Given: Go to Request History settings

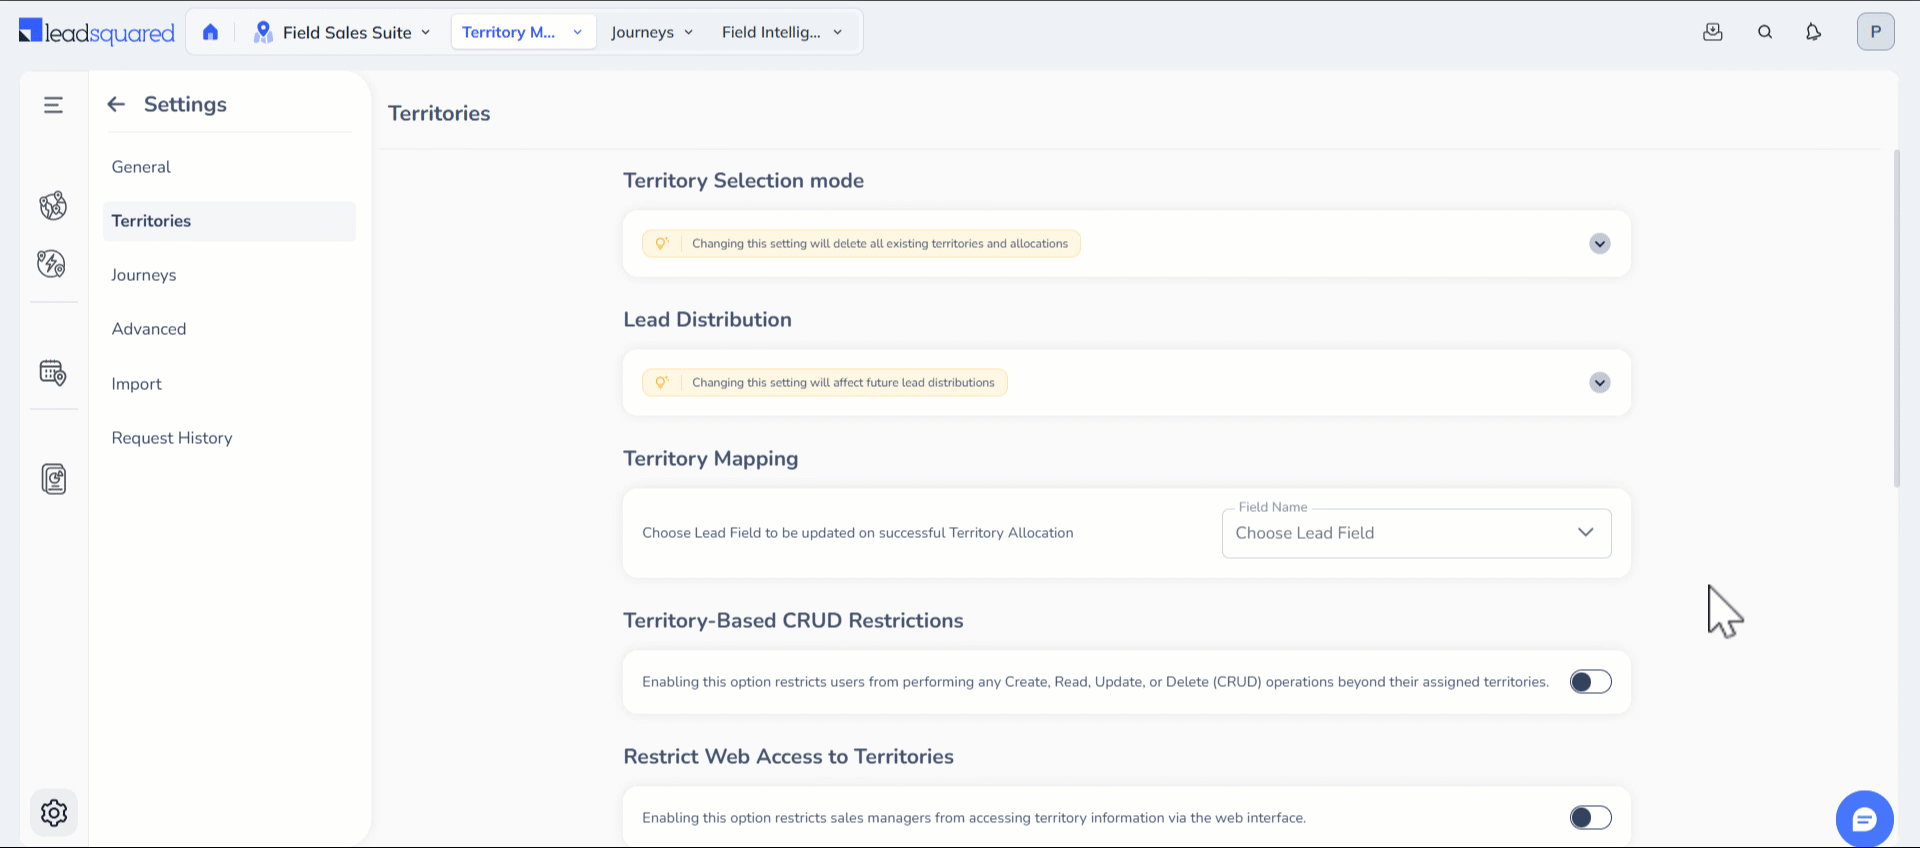Looking at the screenshot, I should [x=172, y=438].
